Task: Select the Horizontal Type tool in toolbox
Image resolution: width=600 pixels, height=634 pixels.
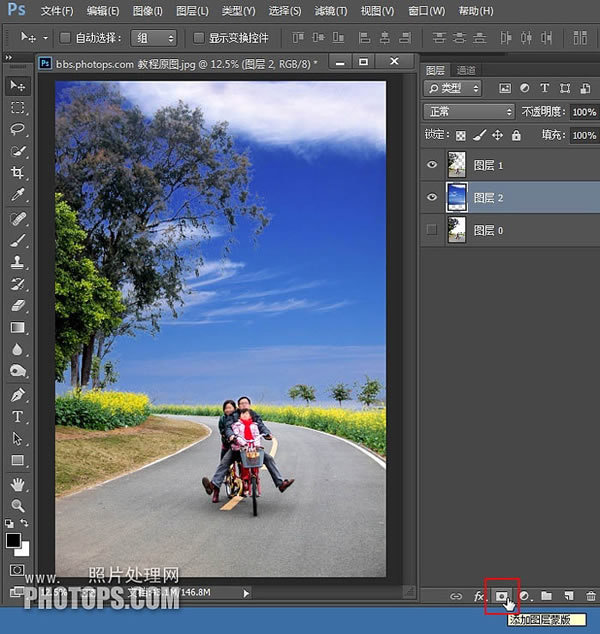Action: (x=18, y=416)
